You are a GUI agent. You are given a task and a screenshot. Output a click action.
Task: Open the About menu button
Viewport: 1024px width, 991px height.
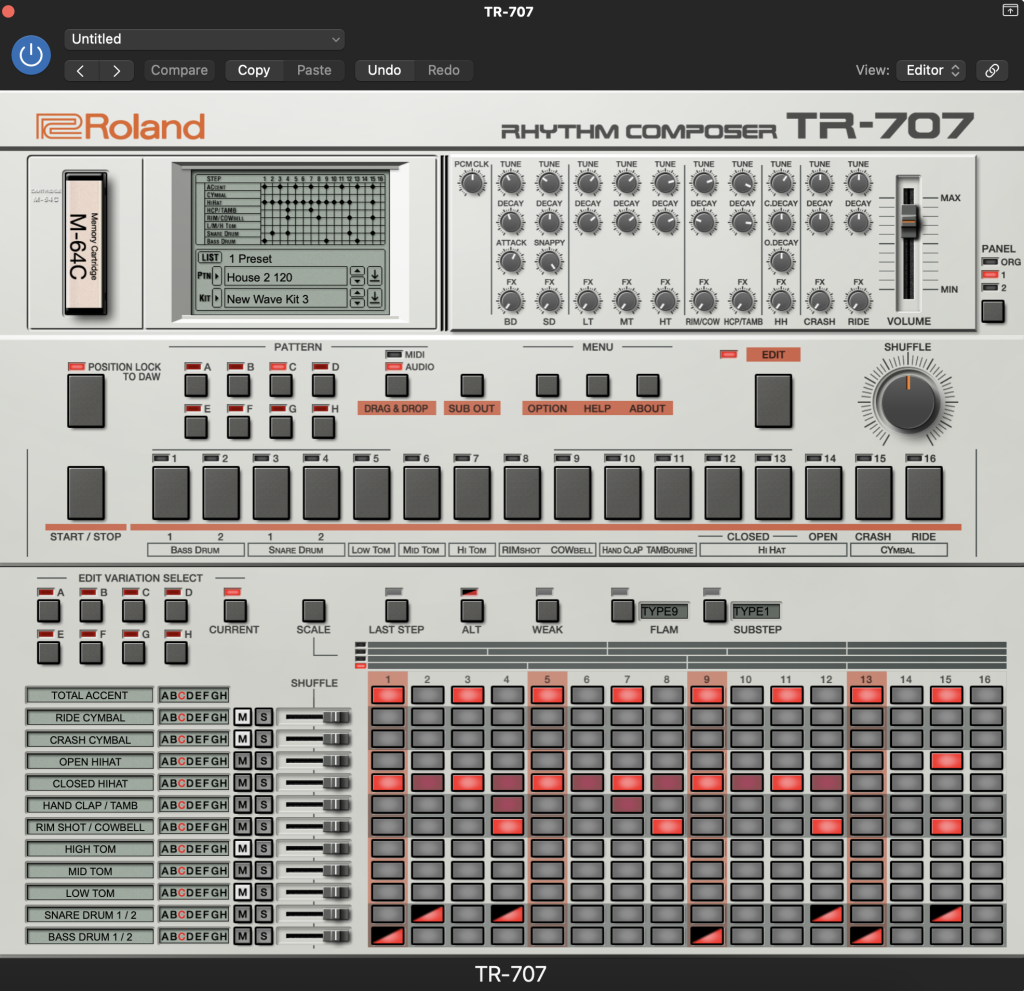647,385
